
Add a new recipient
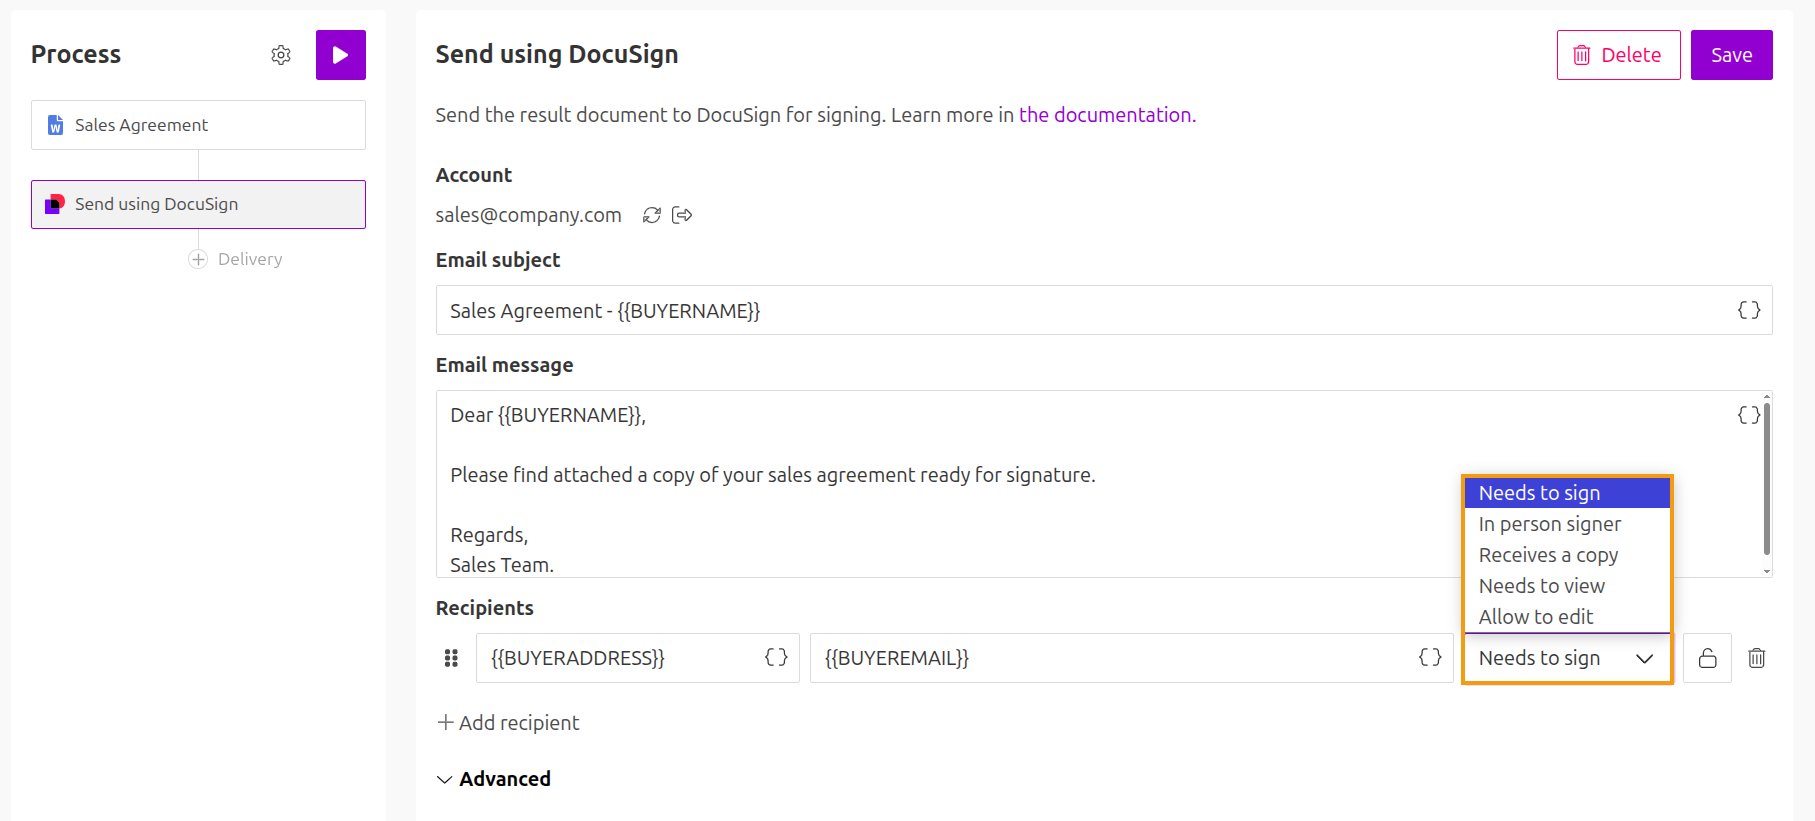[x=508, y=723]
